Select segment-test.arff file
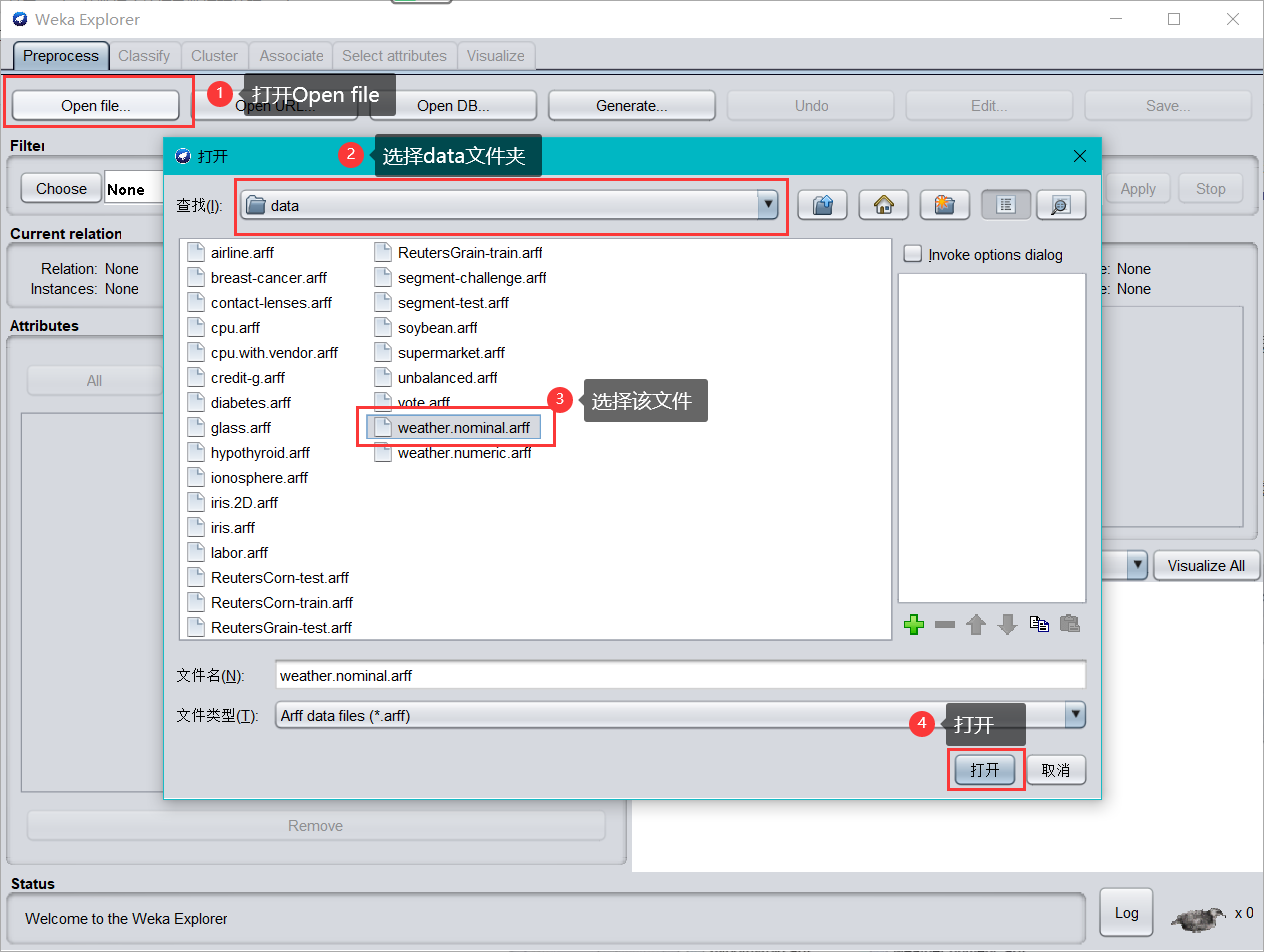The image size is (1264, 952). pyautogui.click(x=442, y=303)
